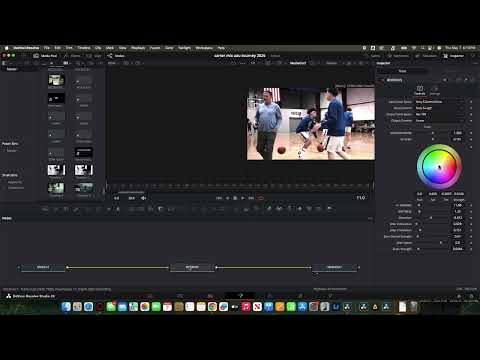The image size is (480, 360).
Task: Select the first Media Pool clip thumbnail
Action: [56, 80]
